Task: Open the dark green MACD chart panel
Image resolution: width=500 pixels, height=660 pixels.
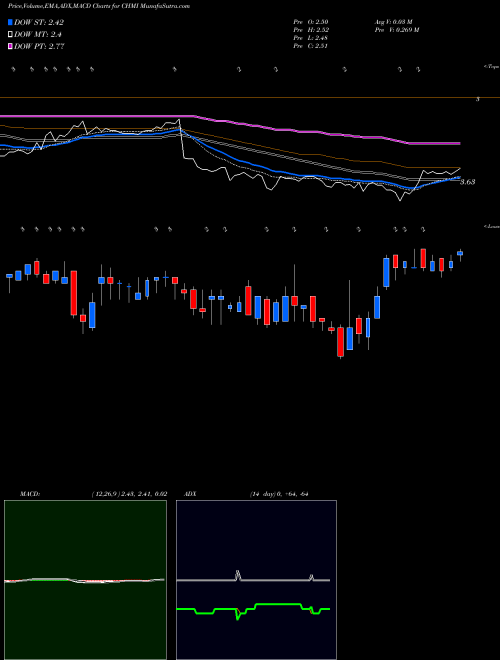Action: pyautogui.click(x=85, y=580)
